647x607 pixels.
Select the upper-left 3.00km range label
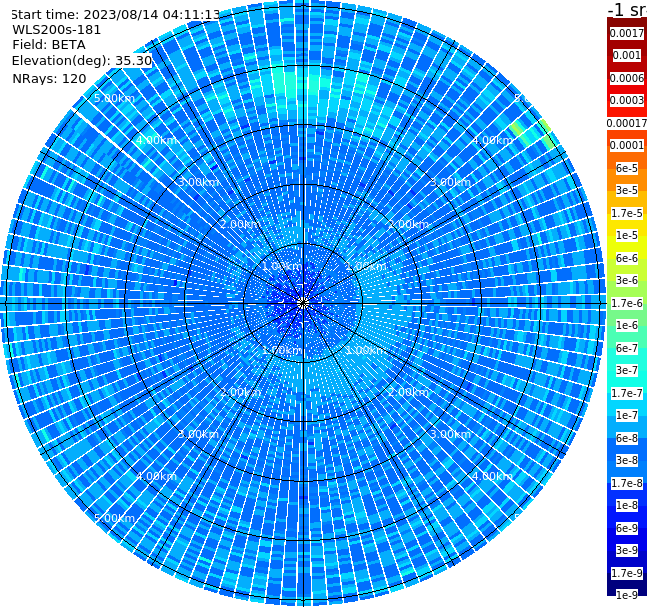pos(198,182)
